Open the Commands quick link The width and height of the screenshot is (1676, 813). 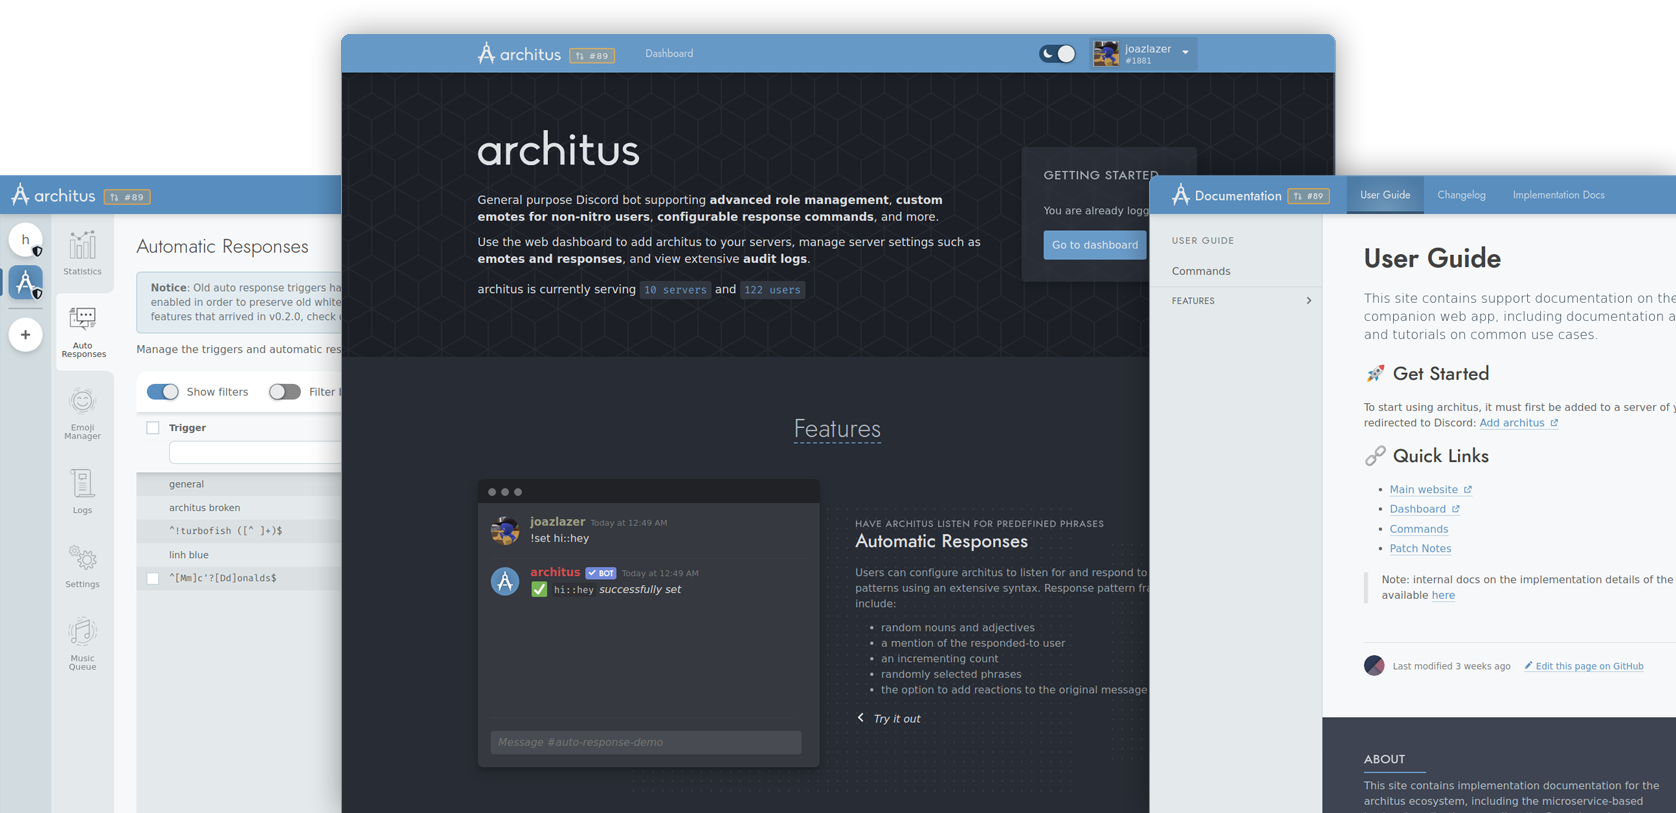click(1418, 529)
